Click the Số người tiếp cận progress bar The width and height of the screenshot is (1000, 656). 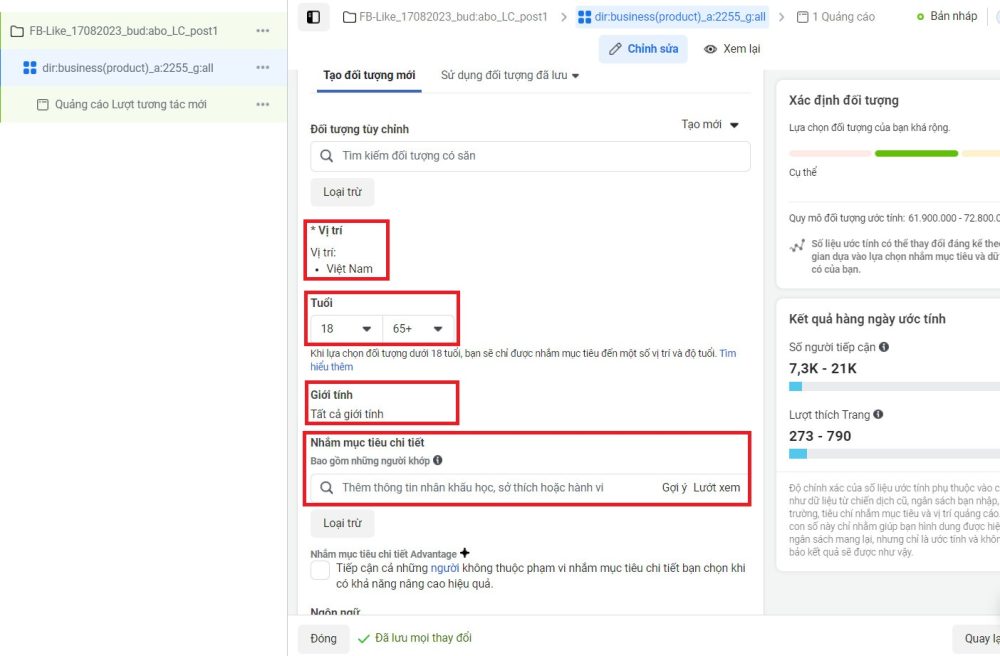[894, 386]
